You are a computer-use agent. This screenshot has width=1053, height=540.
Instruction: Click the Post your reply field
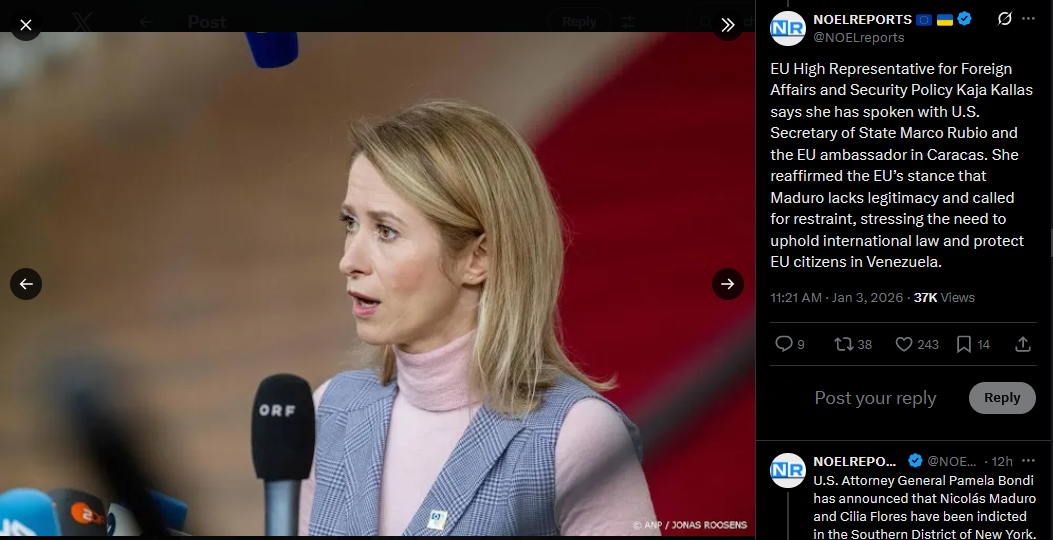(875, 398)
